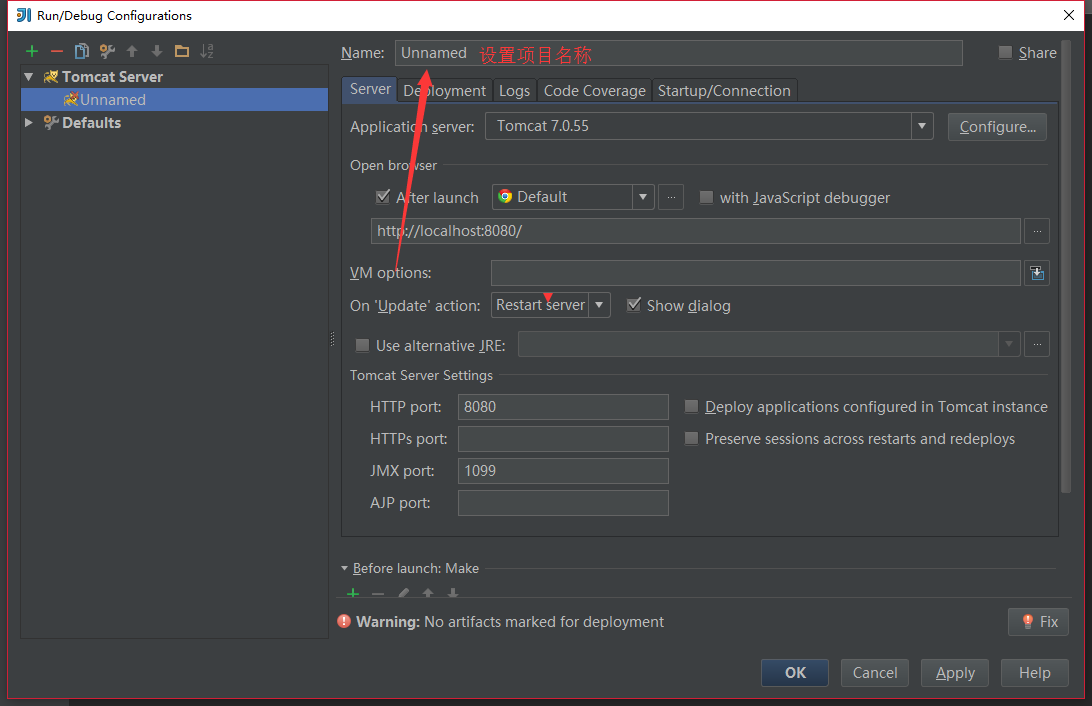Viewport: 1092px width, 706px height.
Task: Confirm with the OK button
Action: [795, 673]
